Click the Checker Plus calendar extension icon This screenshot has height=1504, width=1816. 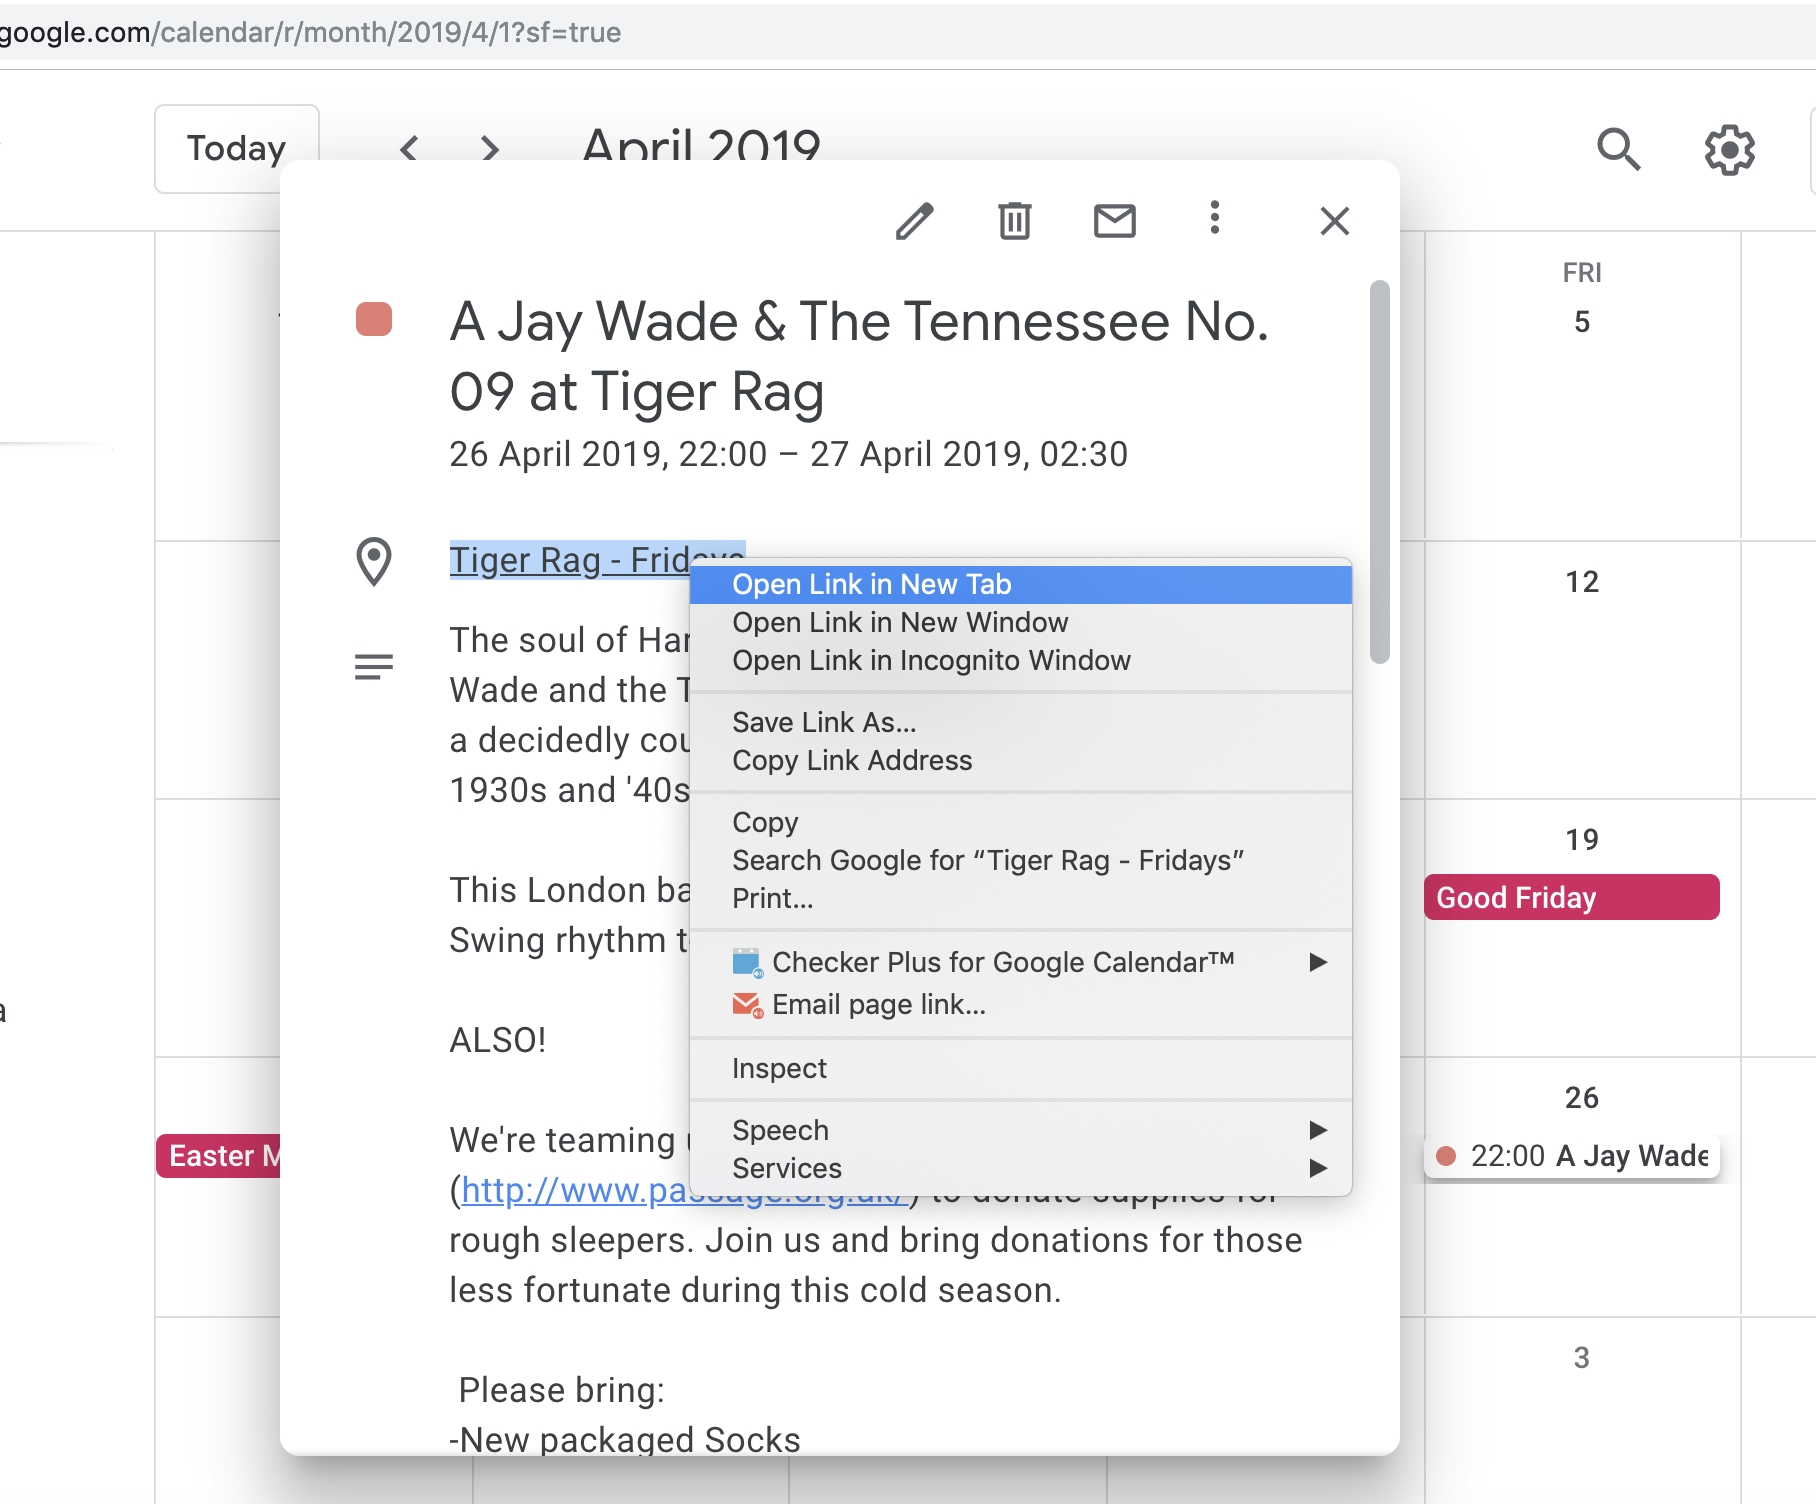click(747, 963)
